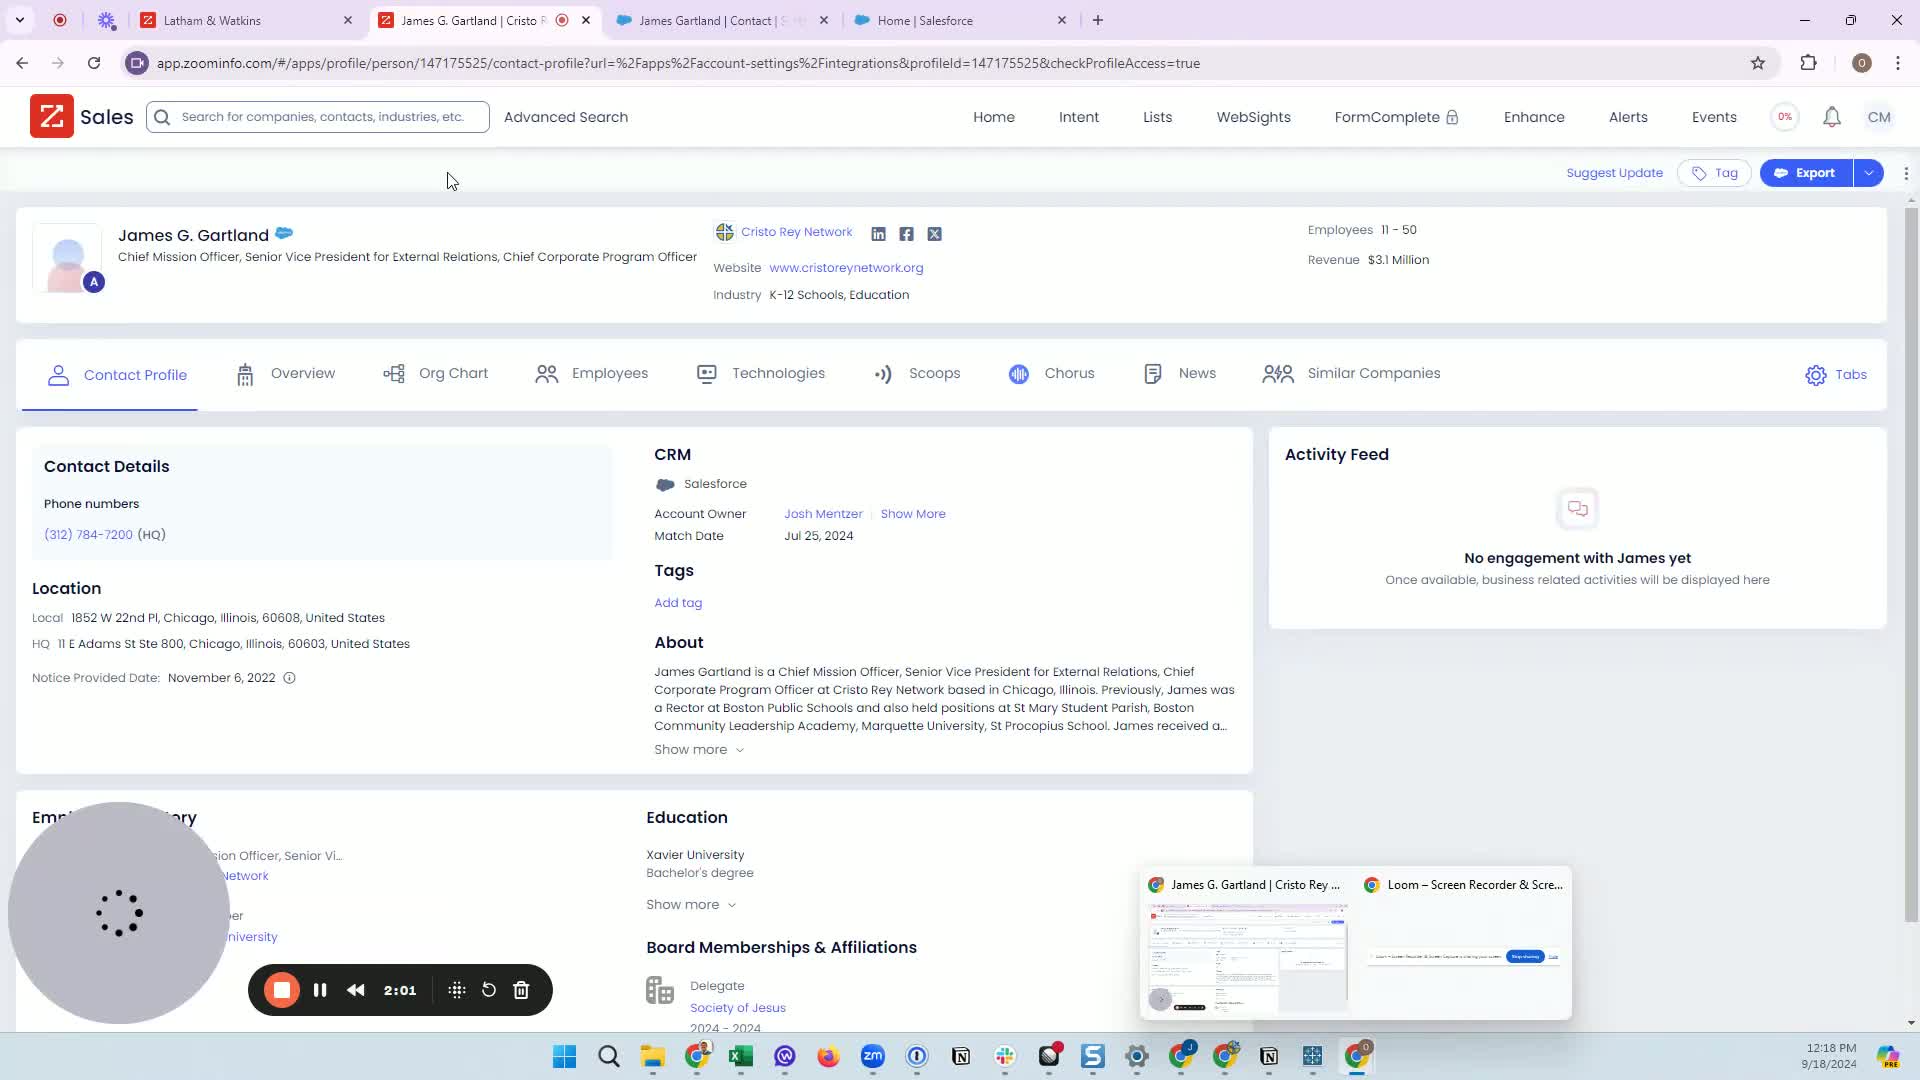
Task: Delete the Loom recording via trash icon
Action: click(x=521, y=990)
